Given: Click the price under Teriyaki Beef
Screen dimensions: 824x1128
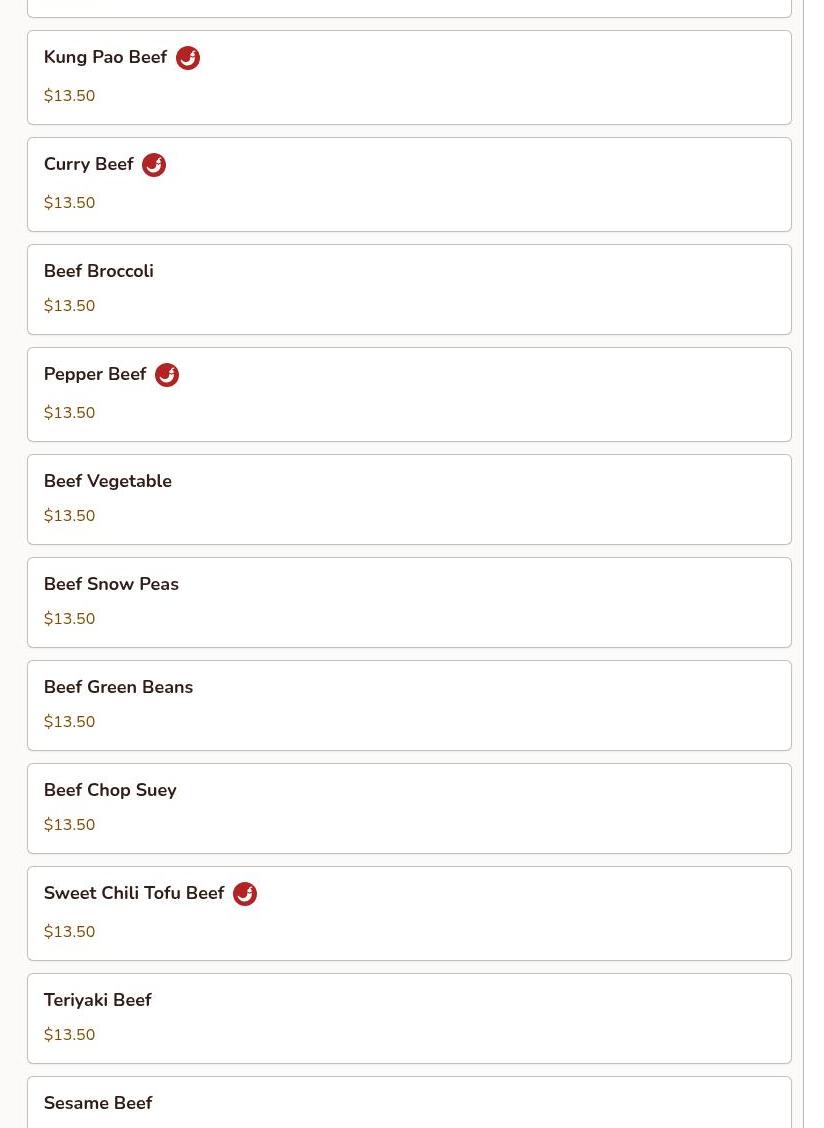Looking at the screenshot, I should [x=69, y=1034].
